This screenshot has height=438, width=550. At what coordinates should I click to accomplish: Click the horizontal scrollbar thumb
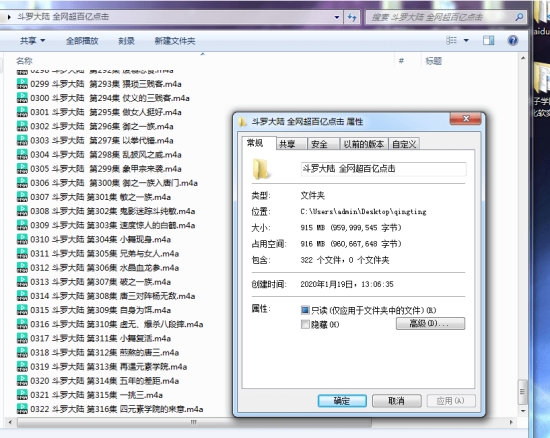click(194, 422)
